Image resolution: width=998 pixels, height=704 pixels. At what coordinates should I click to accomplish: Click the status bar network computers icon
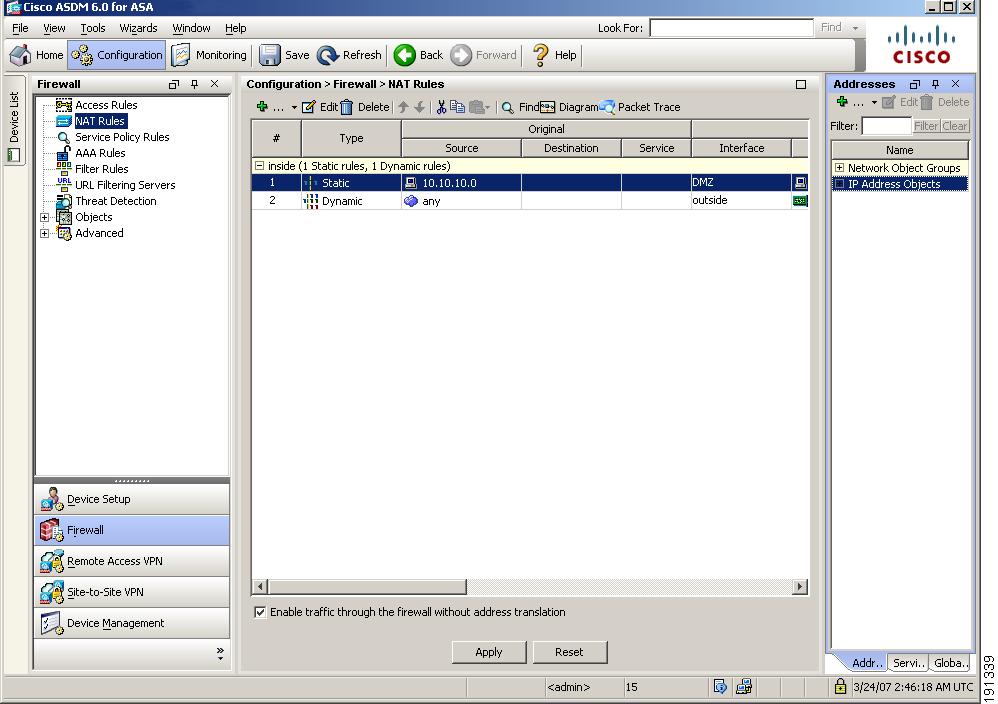click(x=744, y=686)
